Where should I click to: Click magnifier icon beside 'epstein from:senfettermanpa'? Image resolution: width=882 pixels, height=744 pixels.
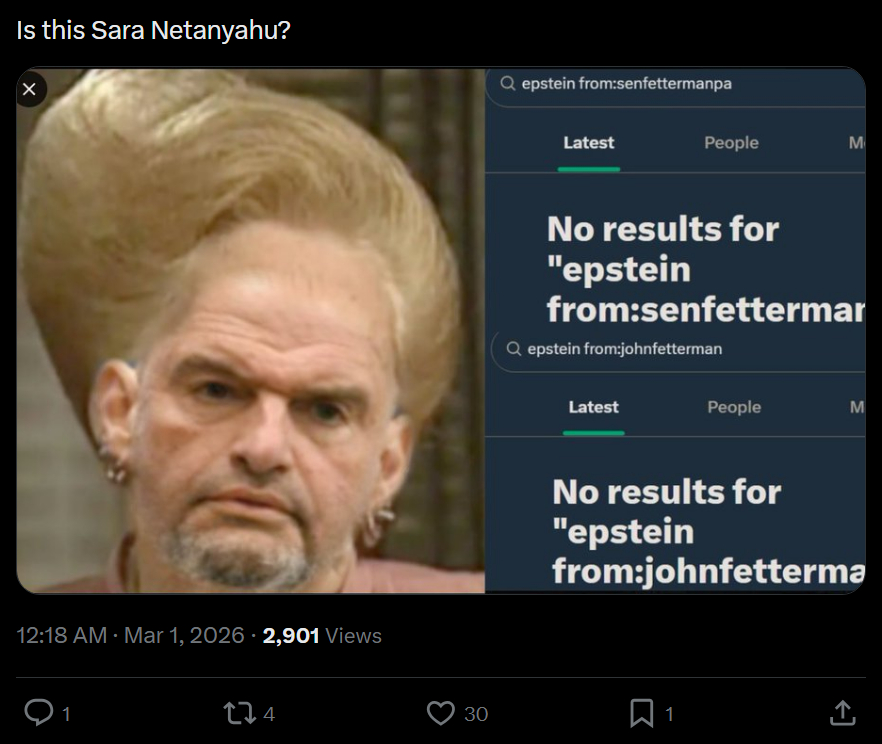click(x=508, y=84)
